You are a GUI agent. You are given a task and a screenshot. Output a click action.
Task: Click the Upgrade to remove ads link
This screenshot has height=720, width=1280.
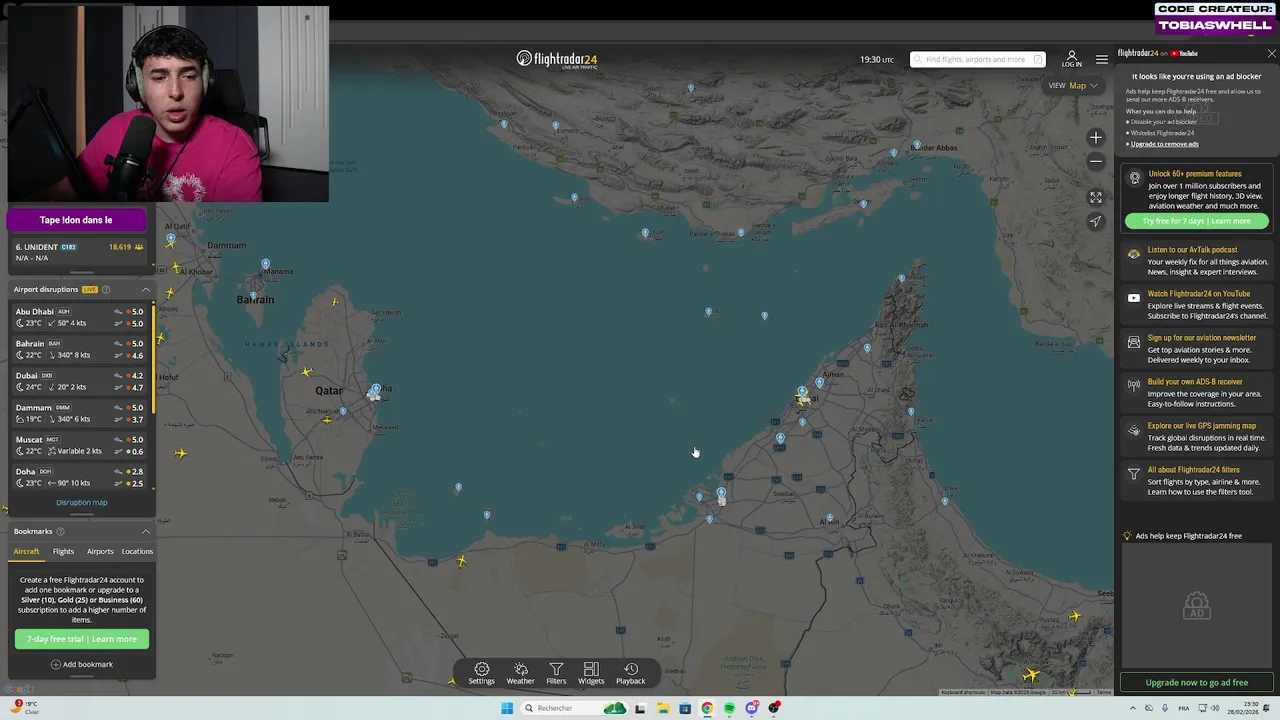coord(1164,144)
